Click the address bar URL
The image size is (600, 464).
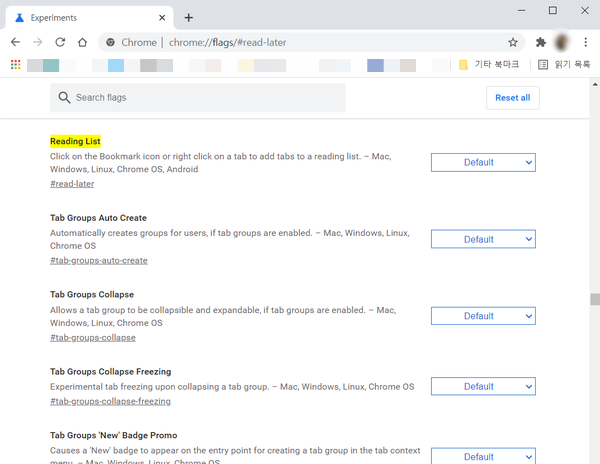coord(228,42)
